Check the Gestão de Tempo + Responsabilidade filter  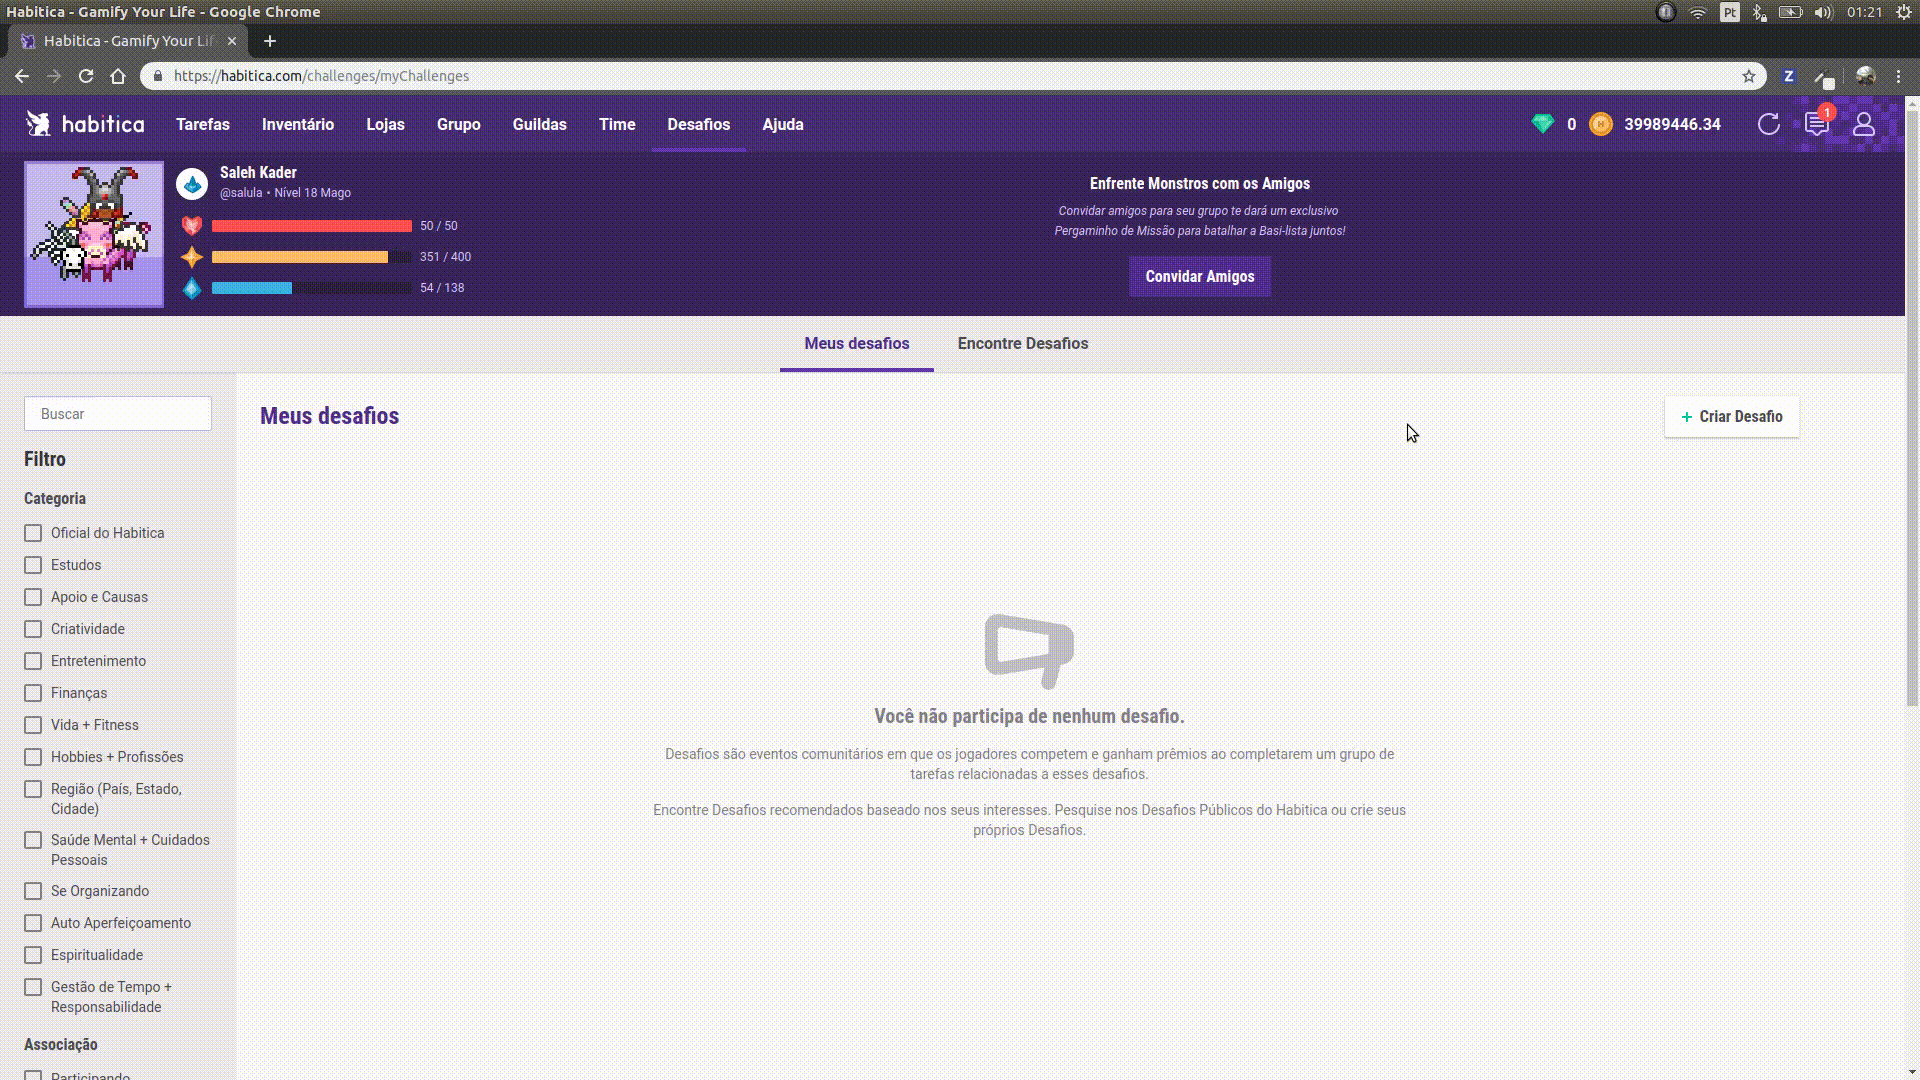(33, 987)
